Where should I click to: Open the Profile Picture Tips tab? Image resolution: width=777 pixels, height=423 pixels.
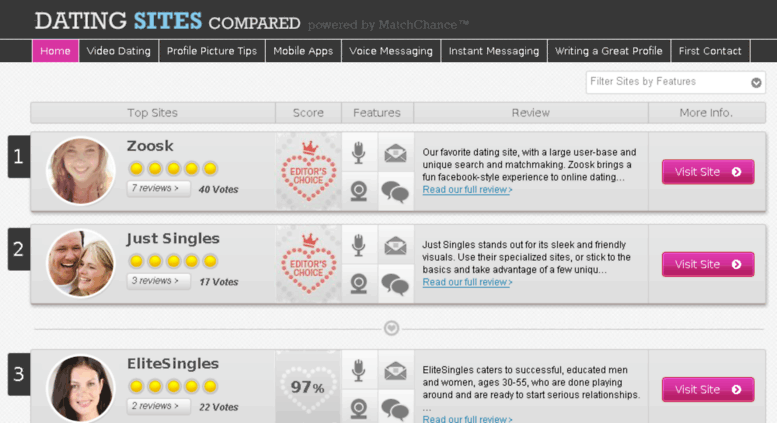tap(212, 51)
